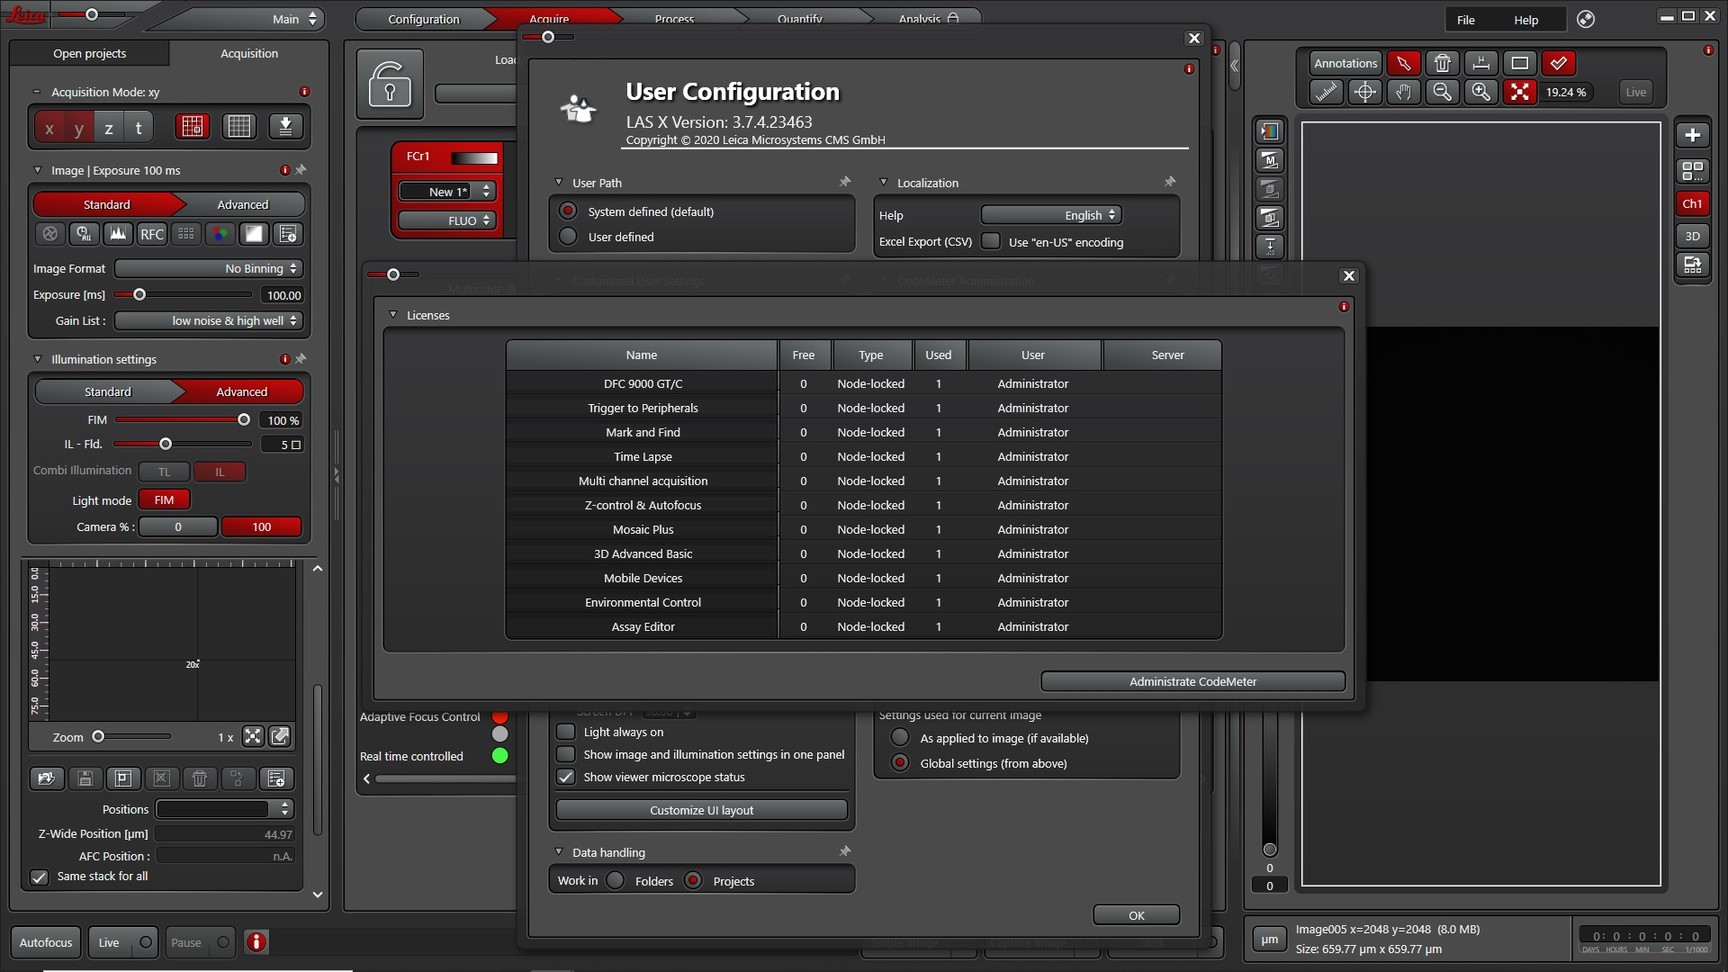Uncheck Show viewer microscope status
The image size is (1728, 972).
[566, 777]
